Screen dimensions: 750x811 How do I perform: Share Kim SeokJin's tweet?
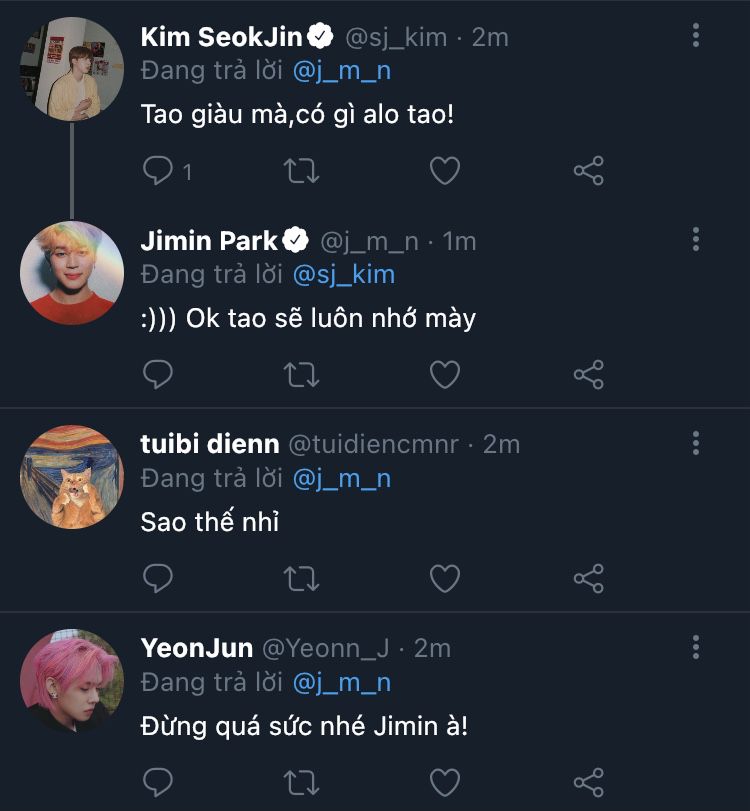588,171
